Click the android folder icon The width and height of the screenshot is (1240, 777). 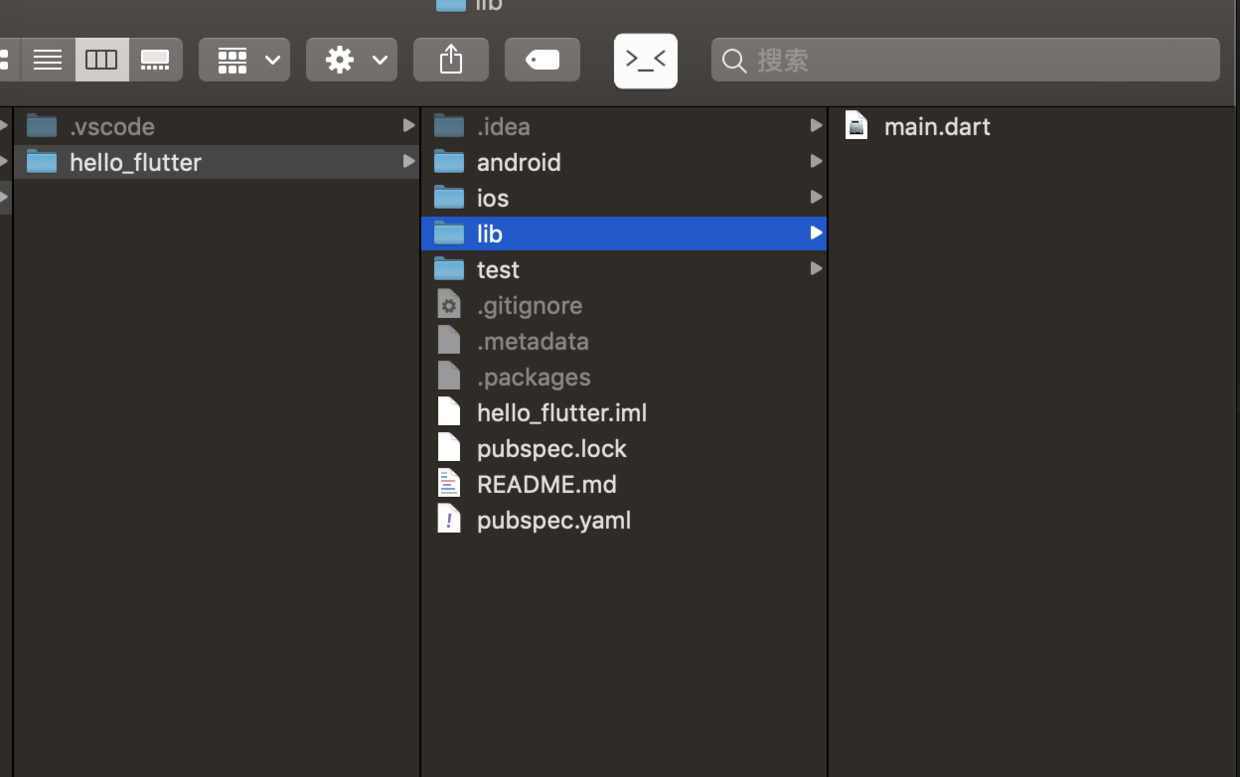pos(449,161)
